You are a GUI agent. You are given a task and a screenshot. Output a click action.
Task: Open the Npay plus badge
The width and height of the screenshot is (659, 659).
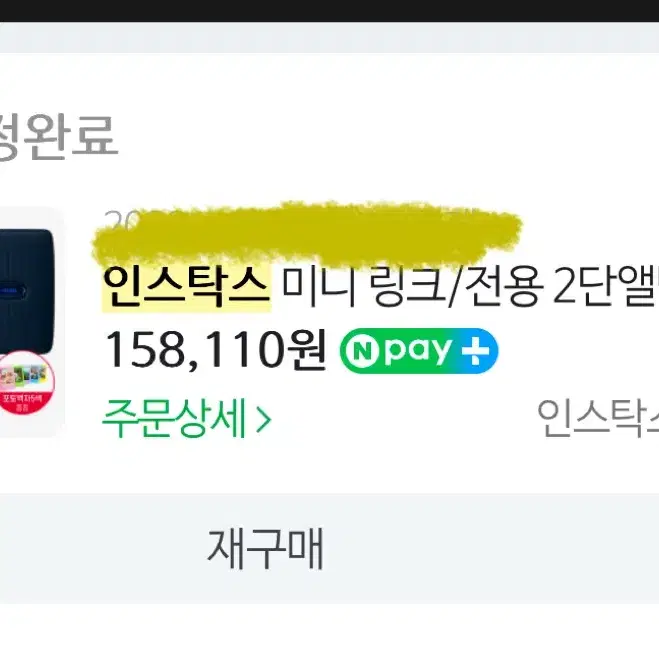[419, 351]
